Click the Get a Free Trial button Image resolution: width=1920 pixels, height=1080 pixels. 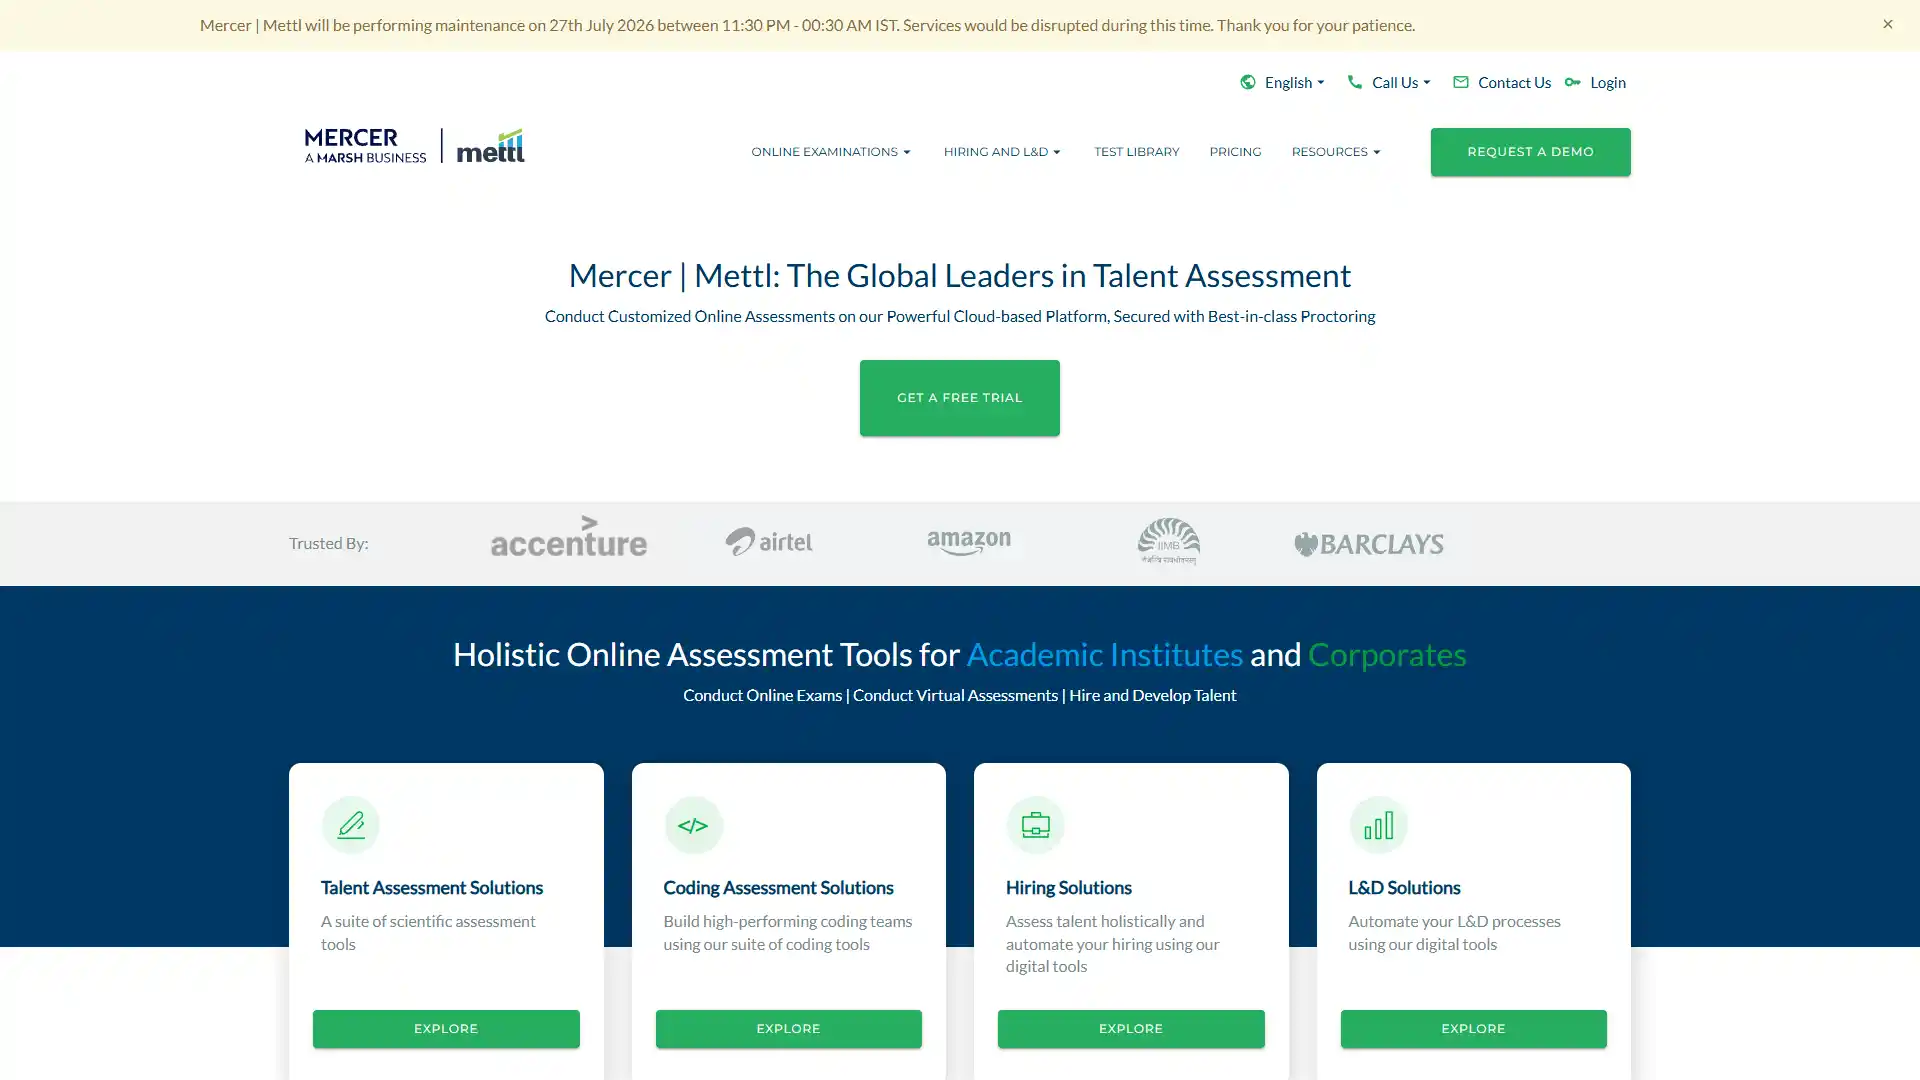[x=959, y=398]
